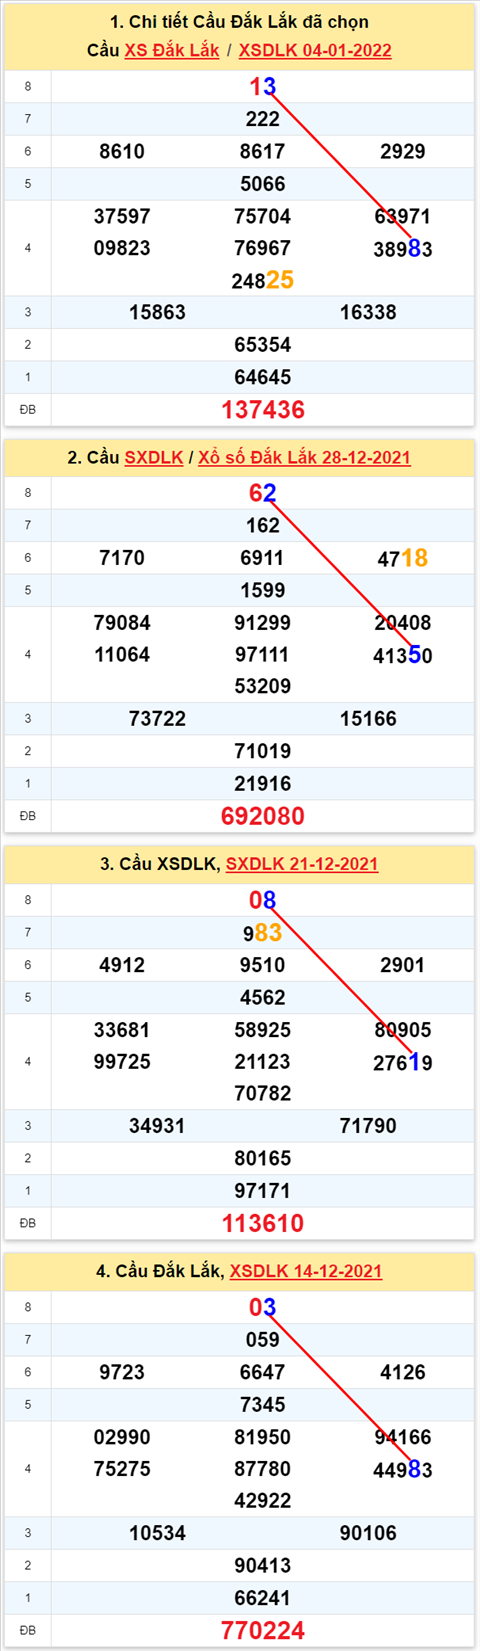
Task: Select number 97111
Action: [263, 655]
